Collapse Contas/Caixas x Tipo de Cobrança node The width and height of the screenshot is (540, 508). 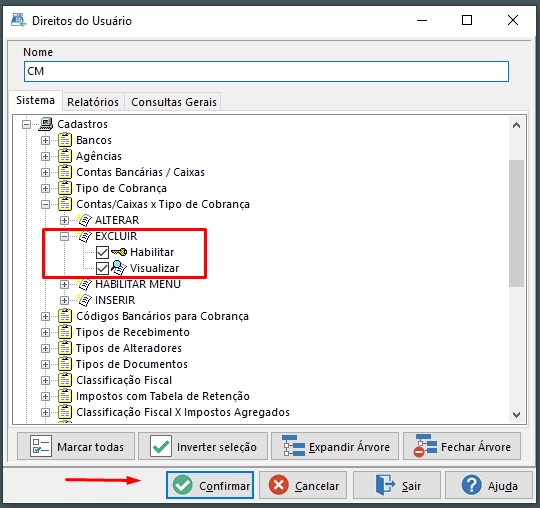tap(45, 204)
